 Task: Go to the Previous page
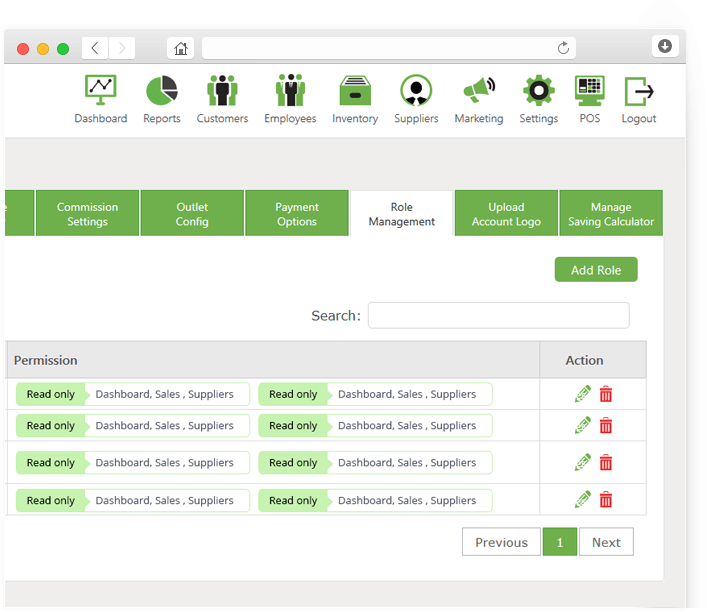[501, 542]
